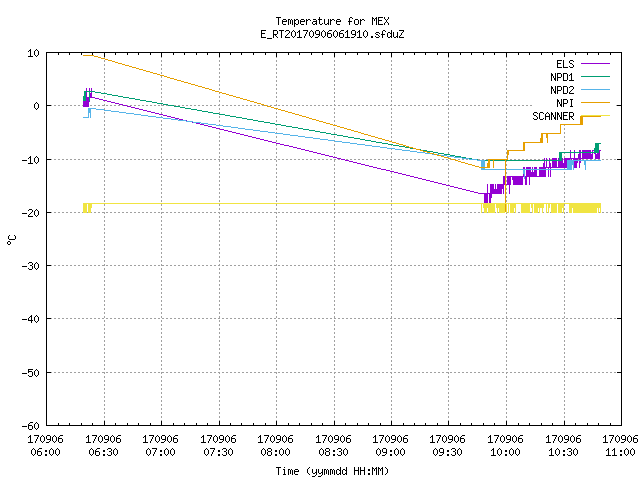This screenshot has width=640, height=480.
Task: Click the purple ELS legend line sample
Action: click(595, 64)
